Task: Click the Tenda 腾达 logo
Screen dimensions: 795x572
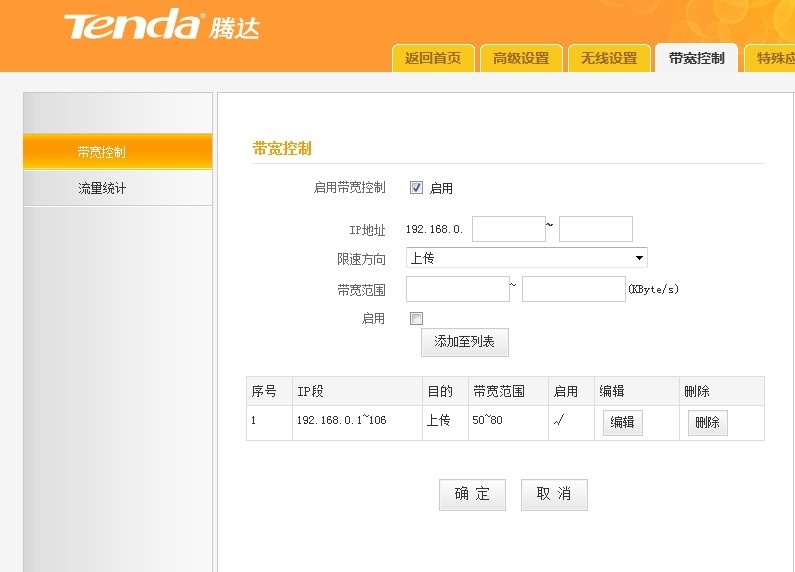Action: [x=162, y=25]
